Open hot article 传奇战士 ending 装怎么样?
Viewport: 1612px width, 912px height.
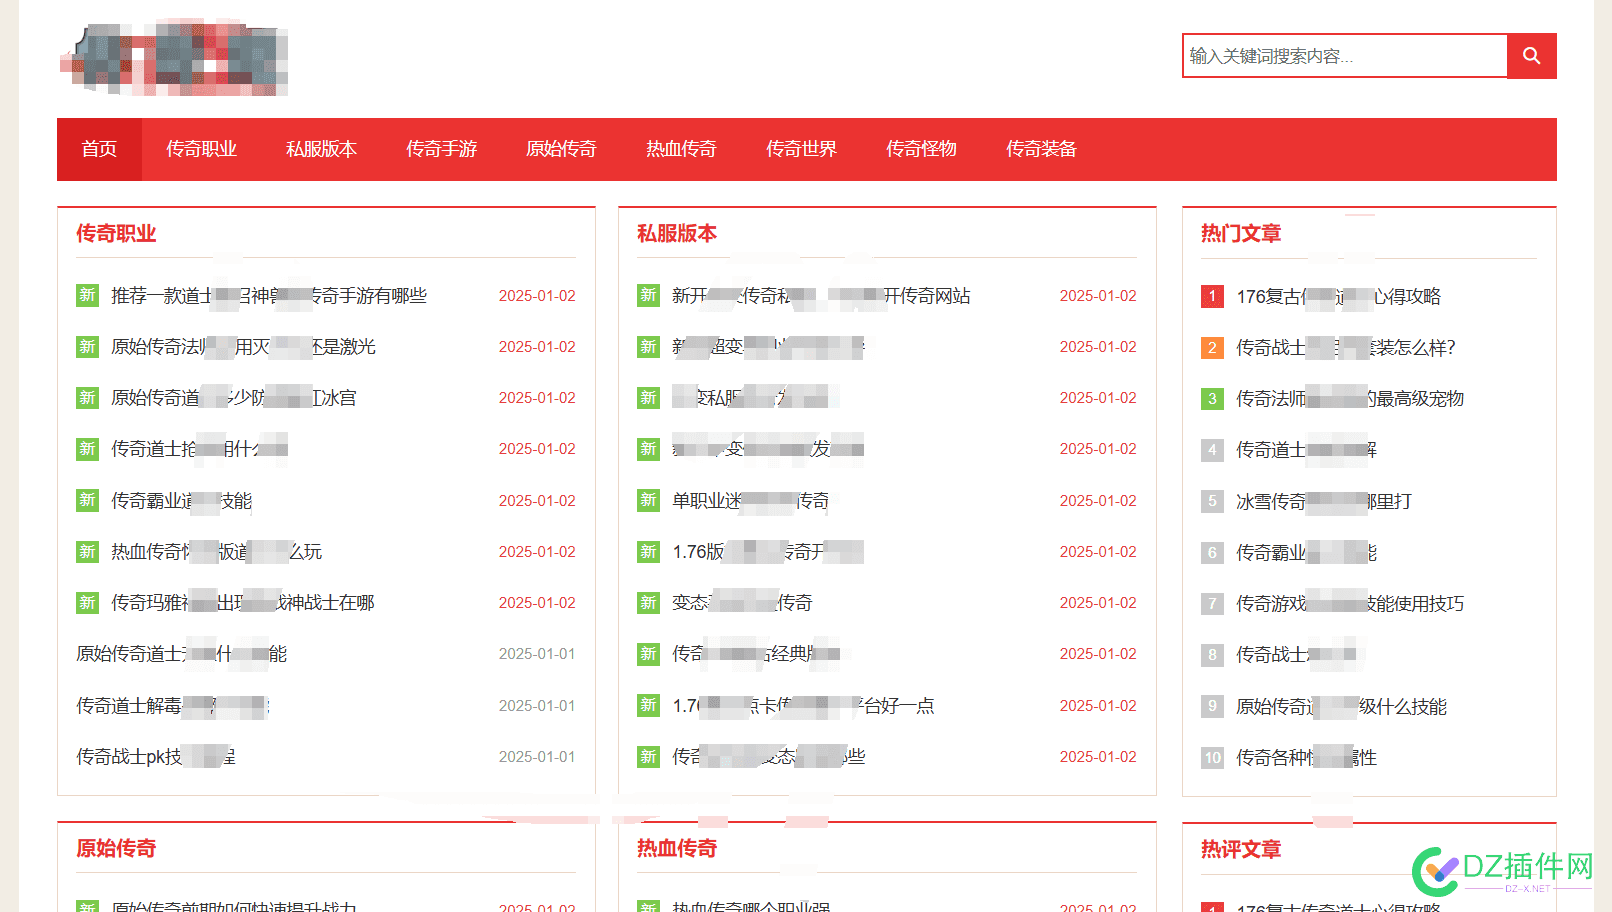click(x=1346, y=348)
